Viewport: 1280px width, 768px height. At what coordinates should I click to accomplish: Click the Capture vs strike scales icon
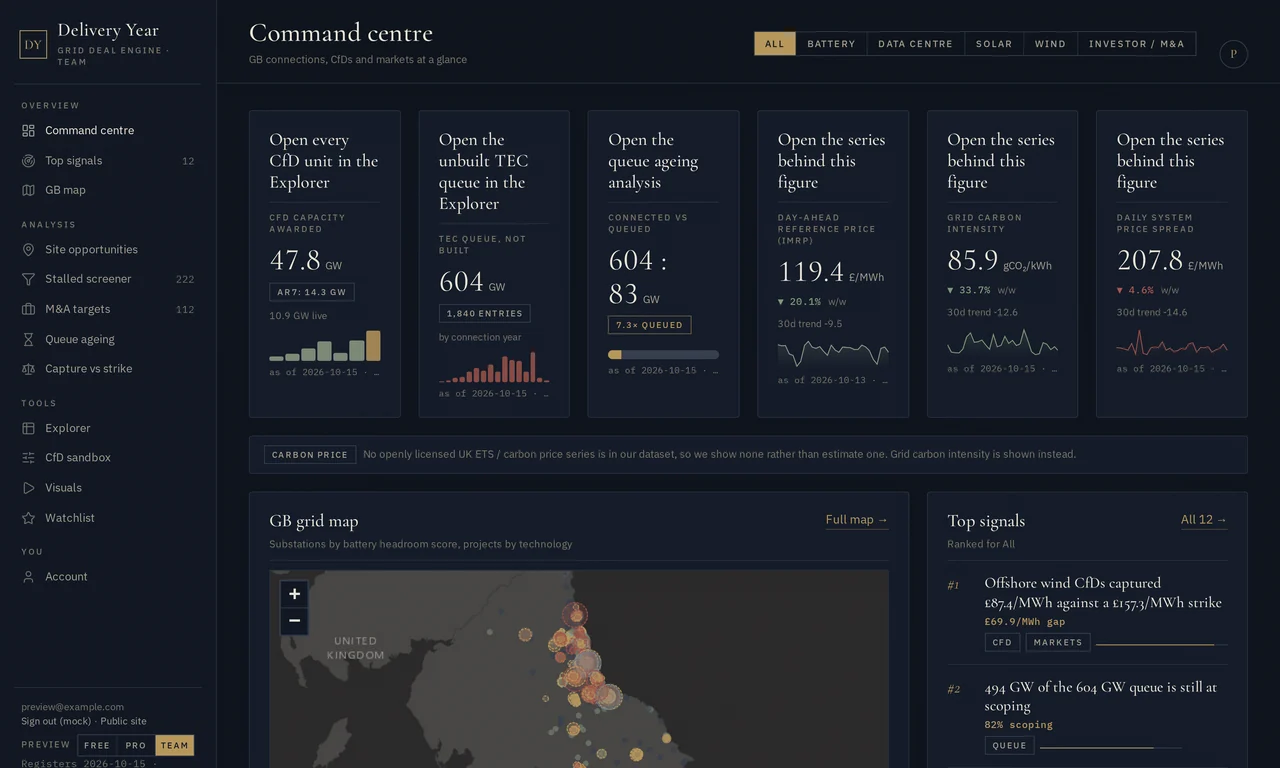tap(28, 369)
